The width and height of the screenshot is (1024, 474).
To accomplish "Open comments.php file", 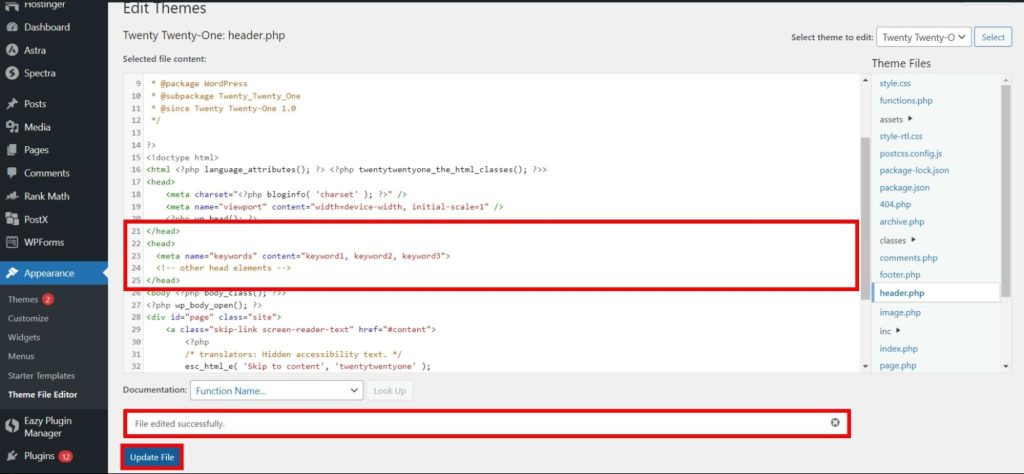I will point(908,258).
